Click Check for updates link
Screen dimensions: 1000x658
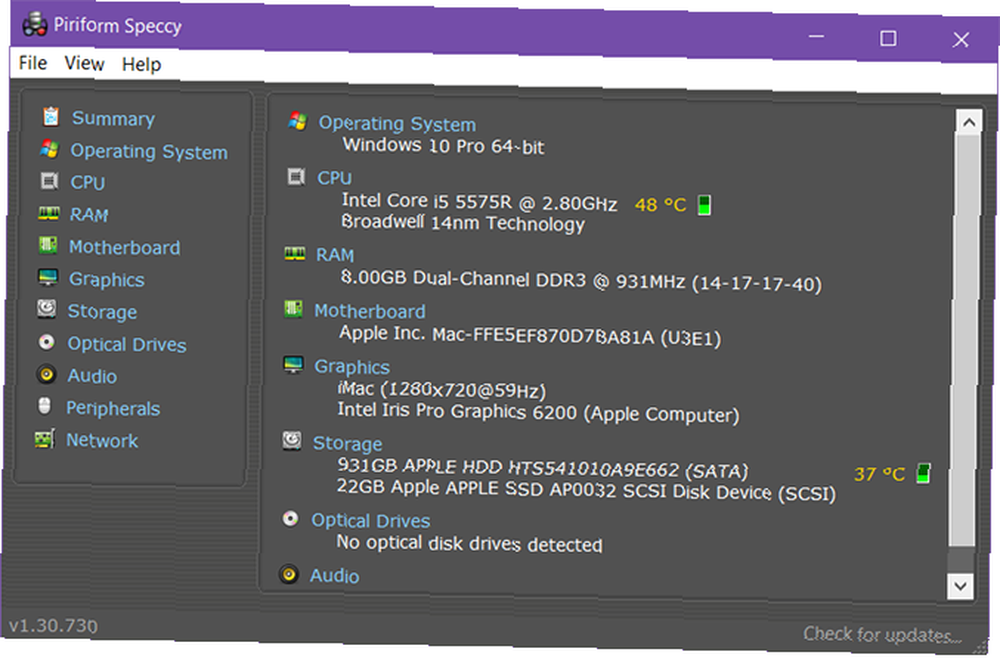click(883, 634)
